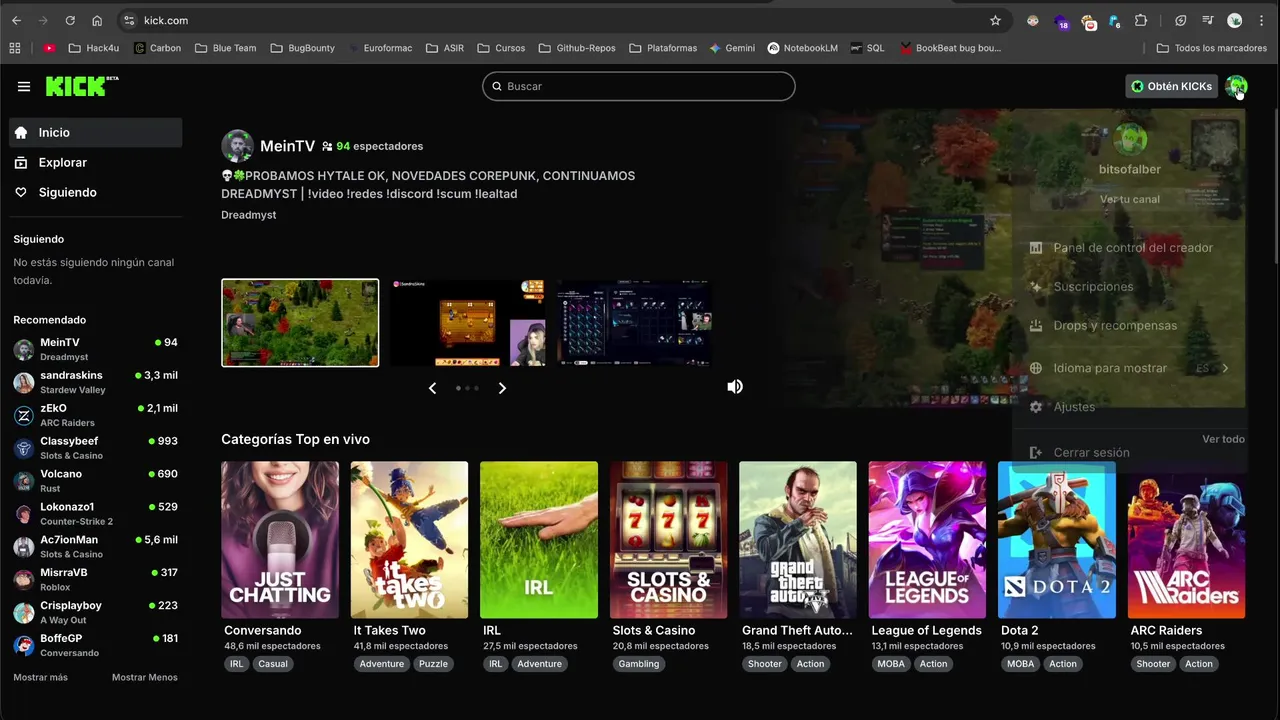This screenshot has width=1280, height=720.
Task: Open the Hack4u bookmarks folder
Action: [94, 48]
